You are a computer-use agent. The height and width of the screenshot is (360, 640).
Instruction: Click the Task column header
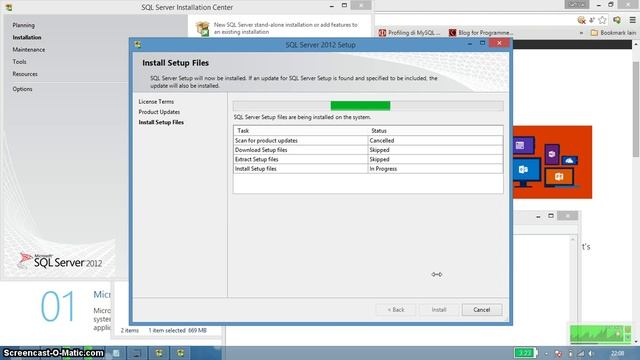coord(300,131)
